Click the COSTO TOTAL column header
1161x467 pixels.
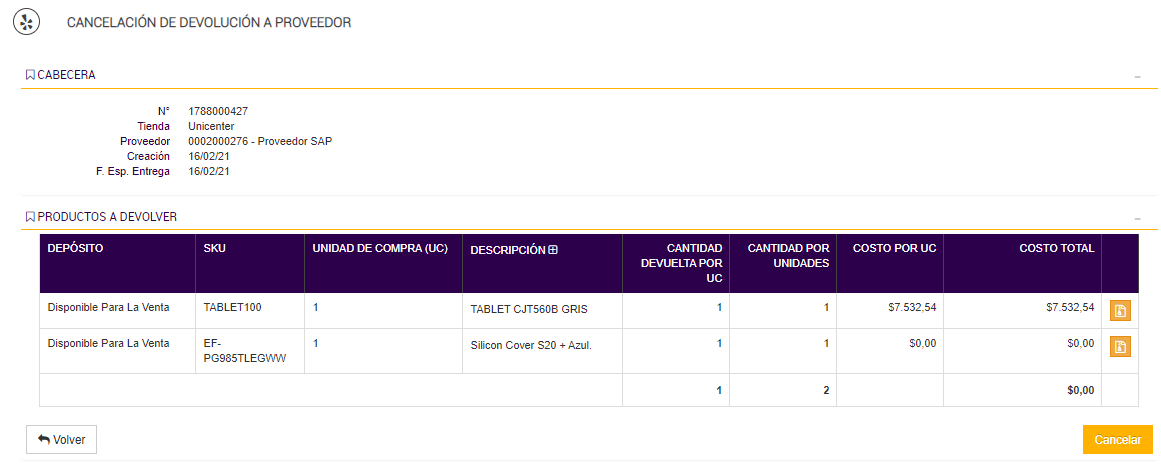[1056, 248]
